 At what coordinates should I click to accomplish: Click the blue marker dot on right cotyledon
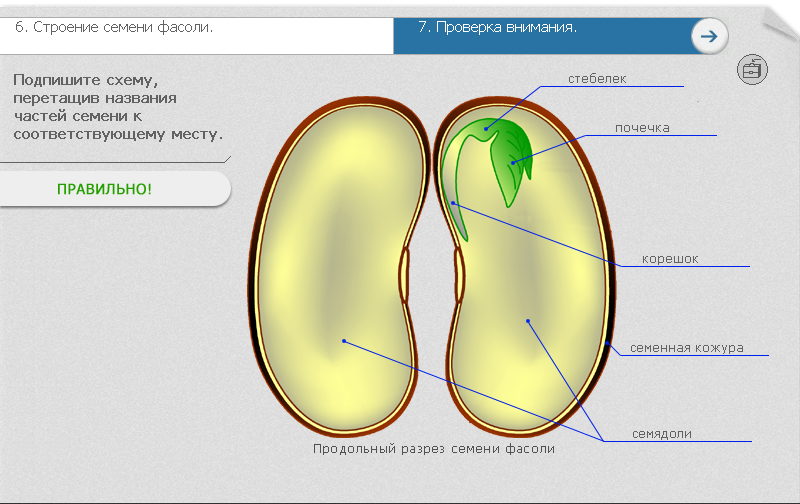[528, 321]
